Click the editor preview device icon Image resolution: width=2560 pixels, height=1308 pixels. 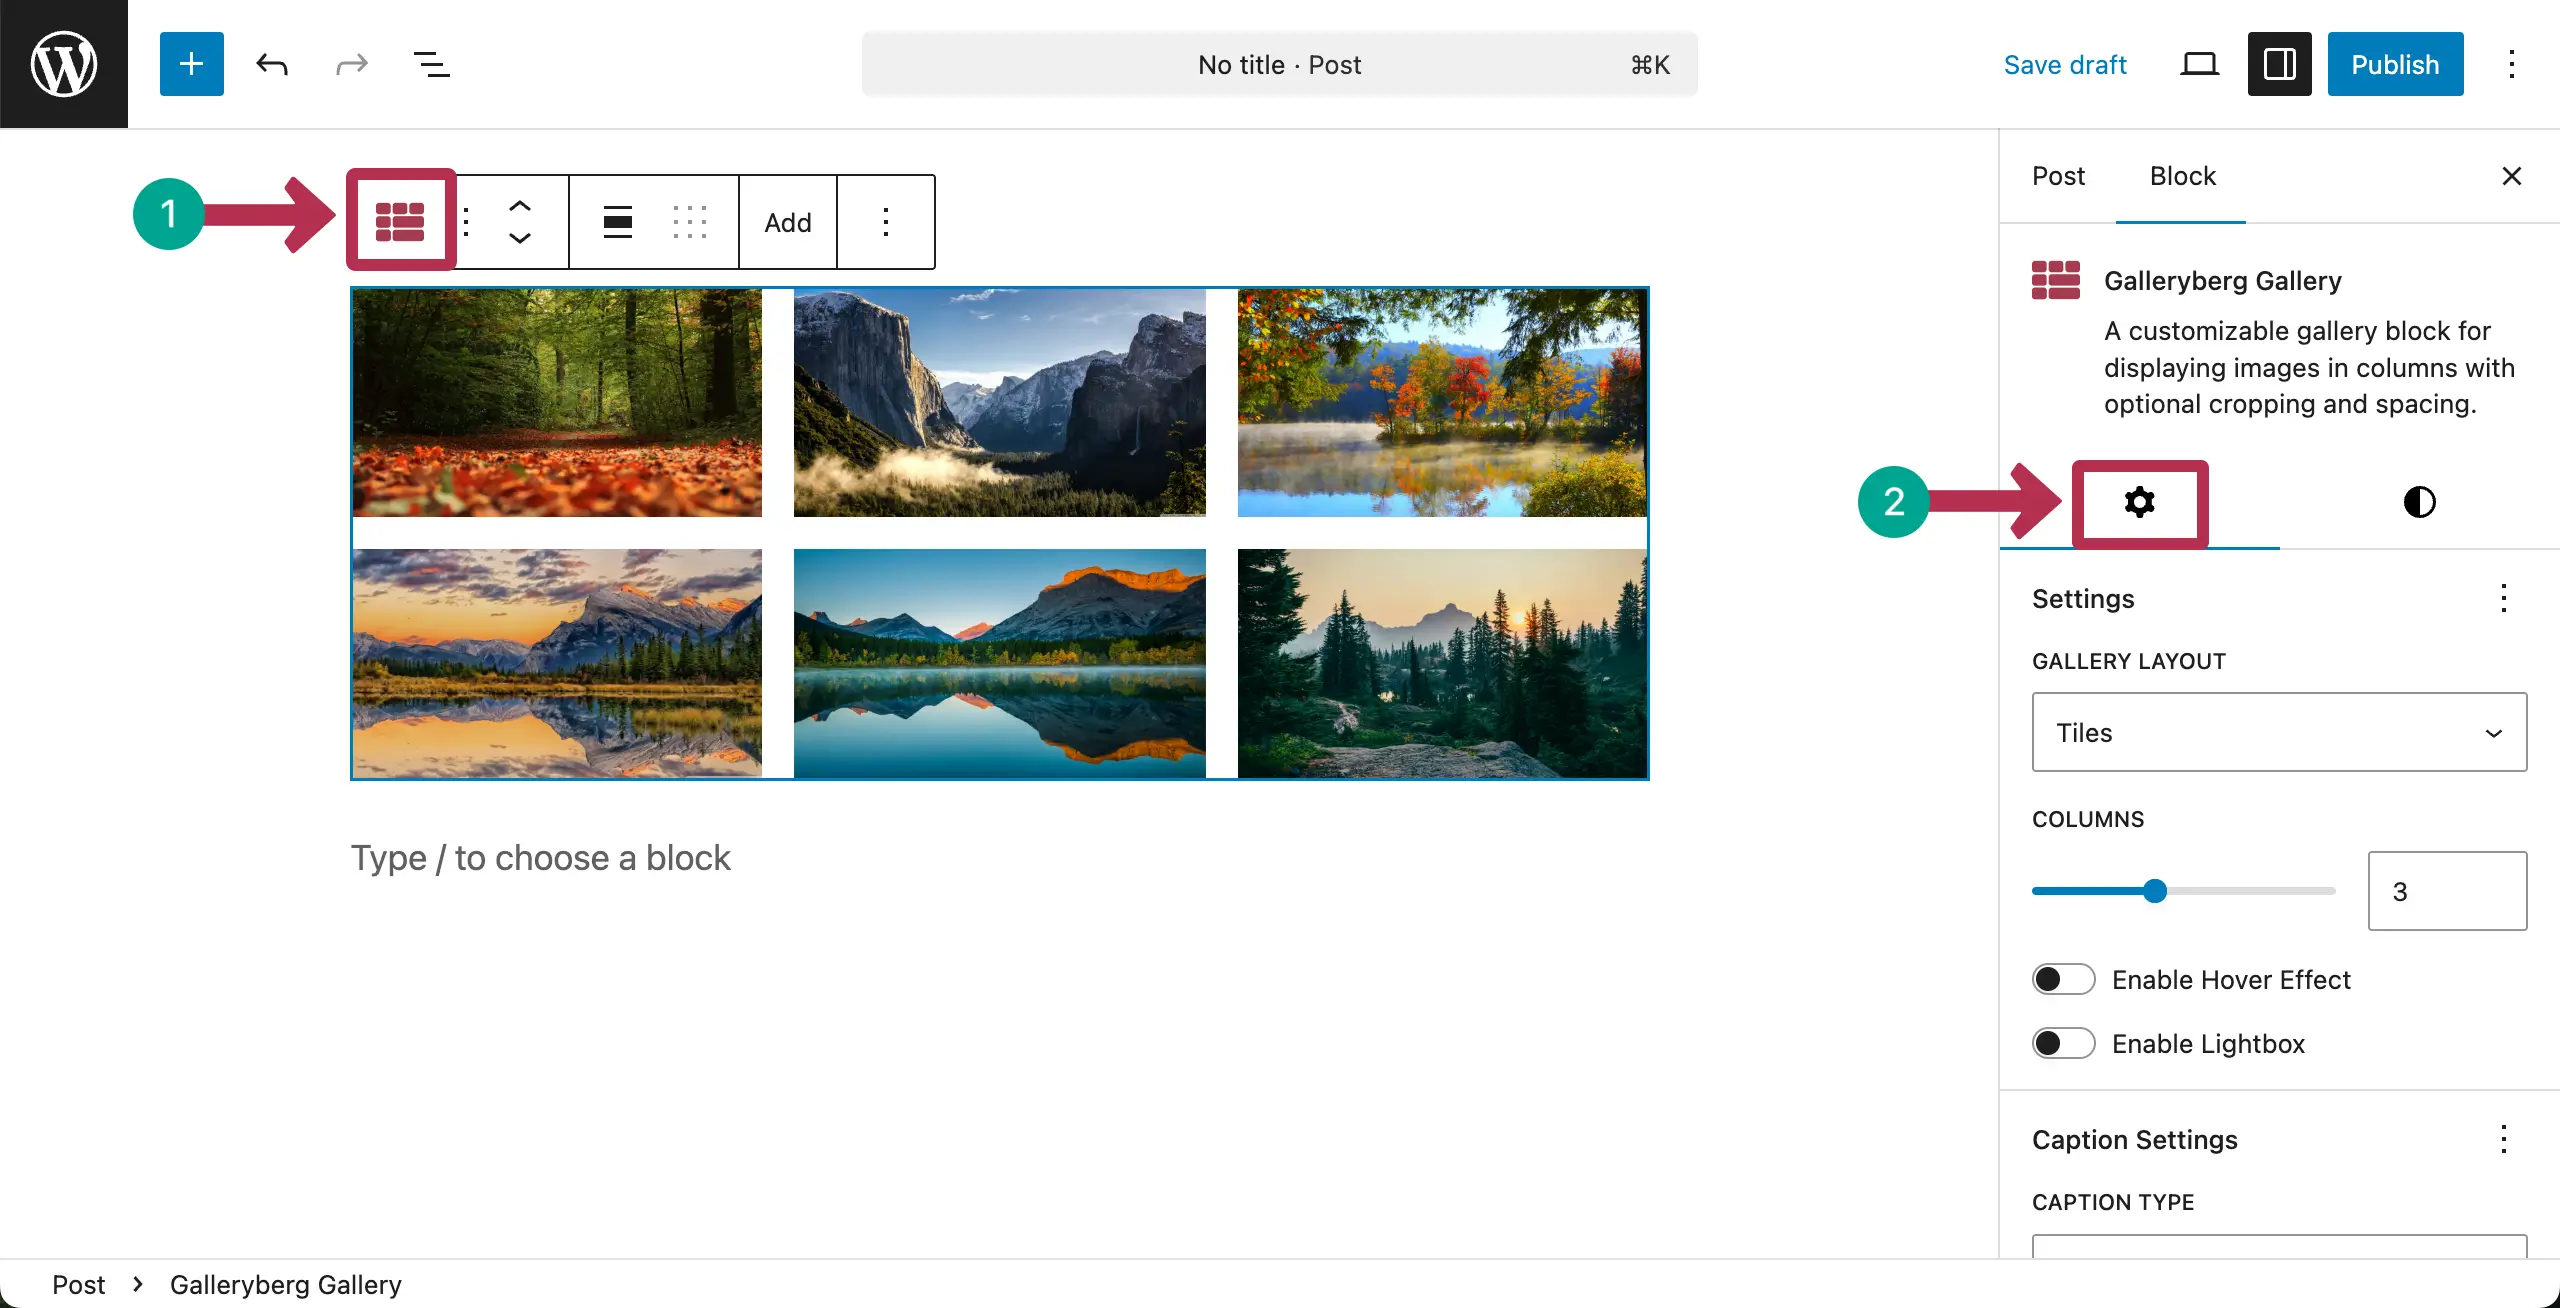point(2198,63)
